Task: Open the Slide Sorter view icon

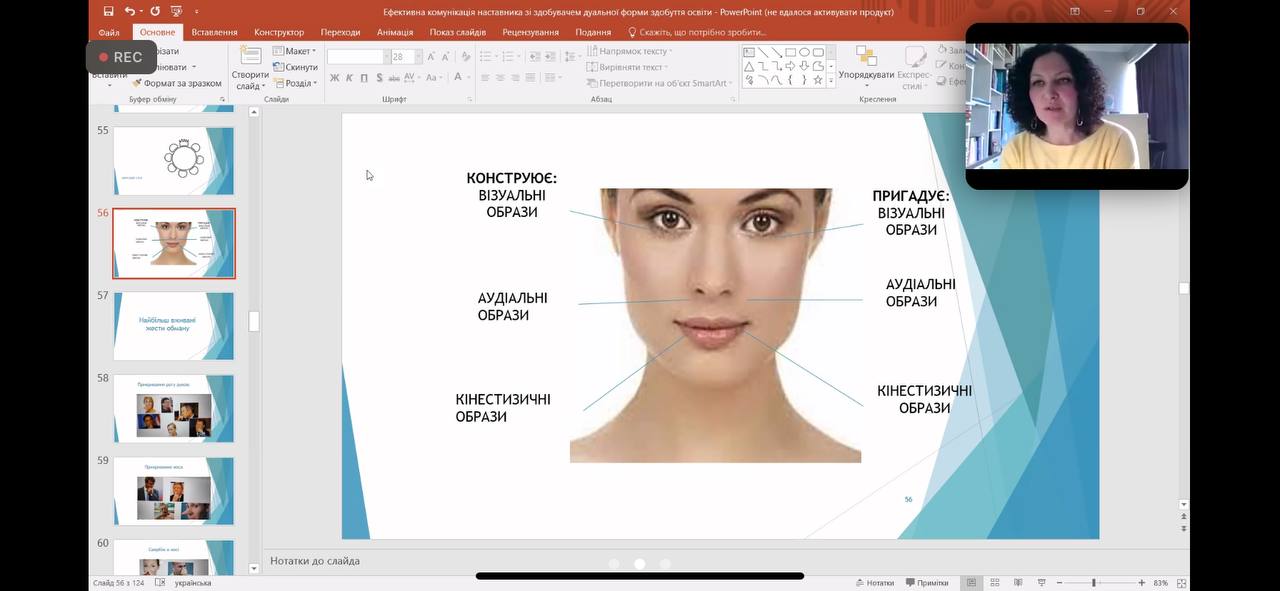Action: [995, 583]
